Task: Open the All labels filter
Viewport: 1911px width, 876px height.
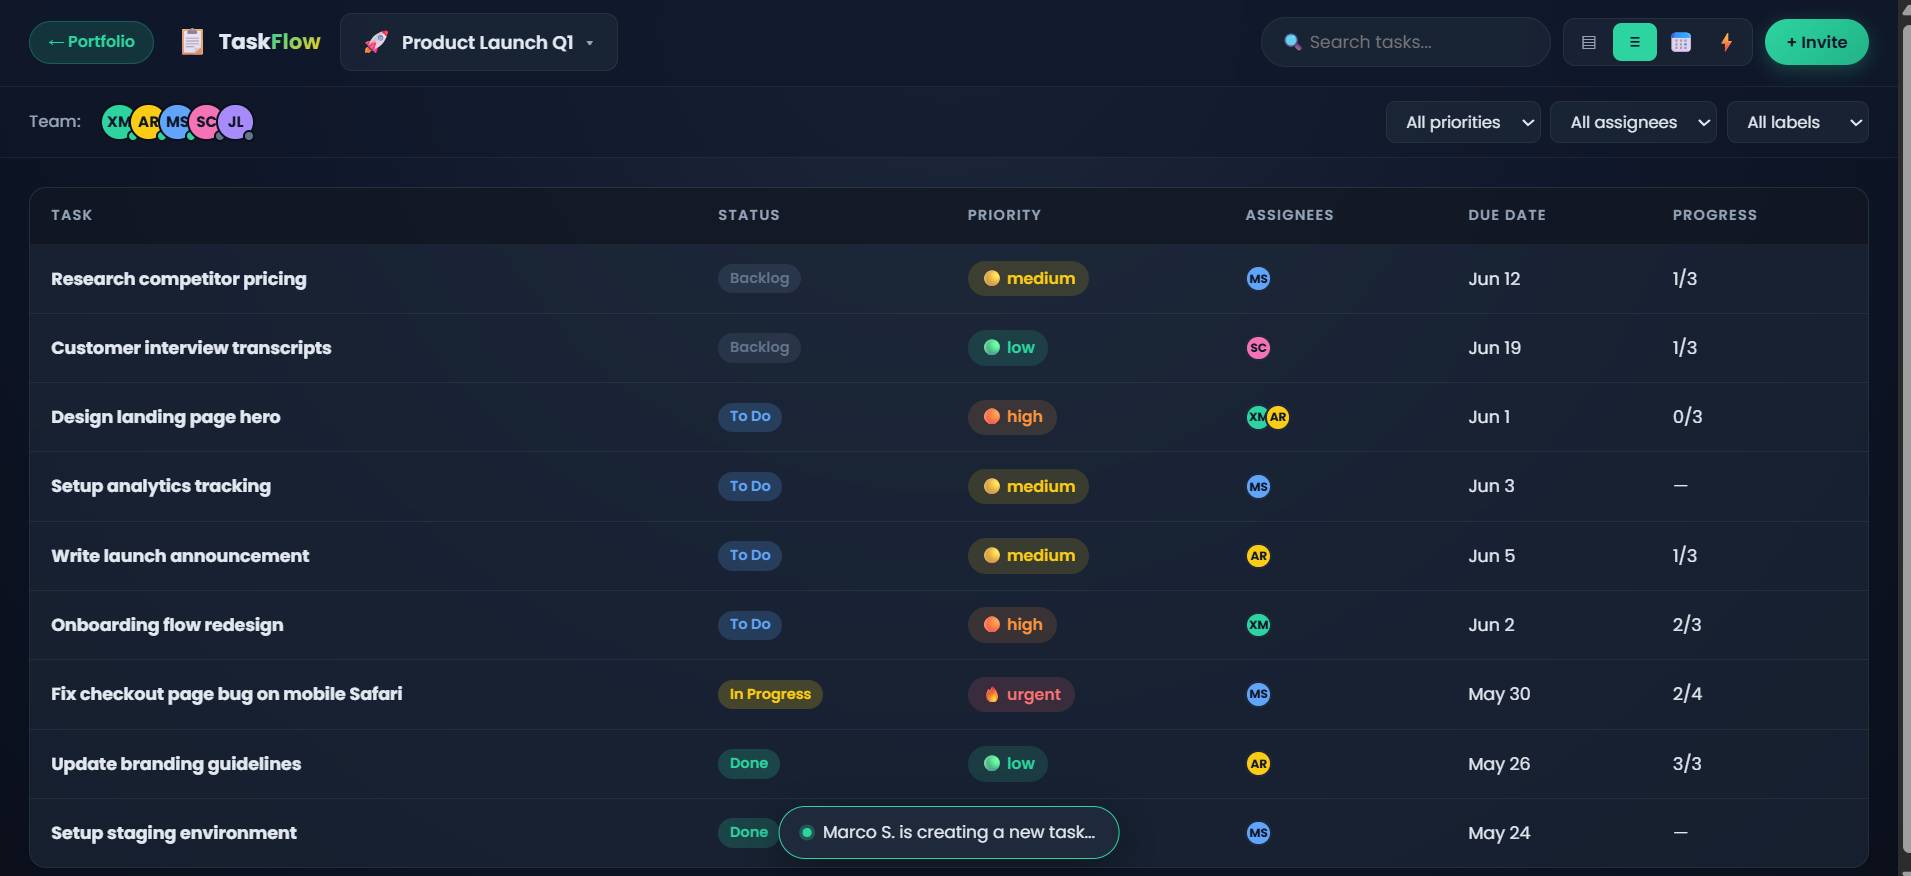Action: click(1797, 122)
